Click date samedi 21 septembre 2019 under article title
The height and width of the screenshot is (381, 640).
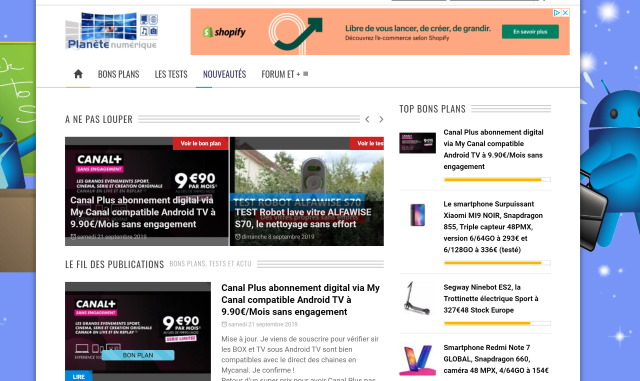click(x=260, y=325)
